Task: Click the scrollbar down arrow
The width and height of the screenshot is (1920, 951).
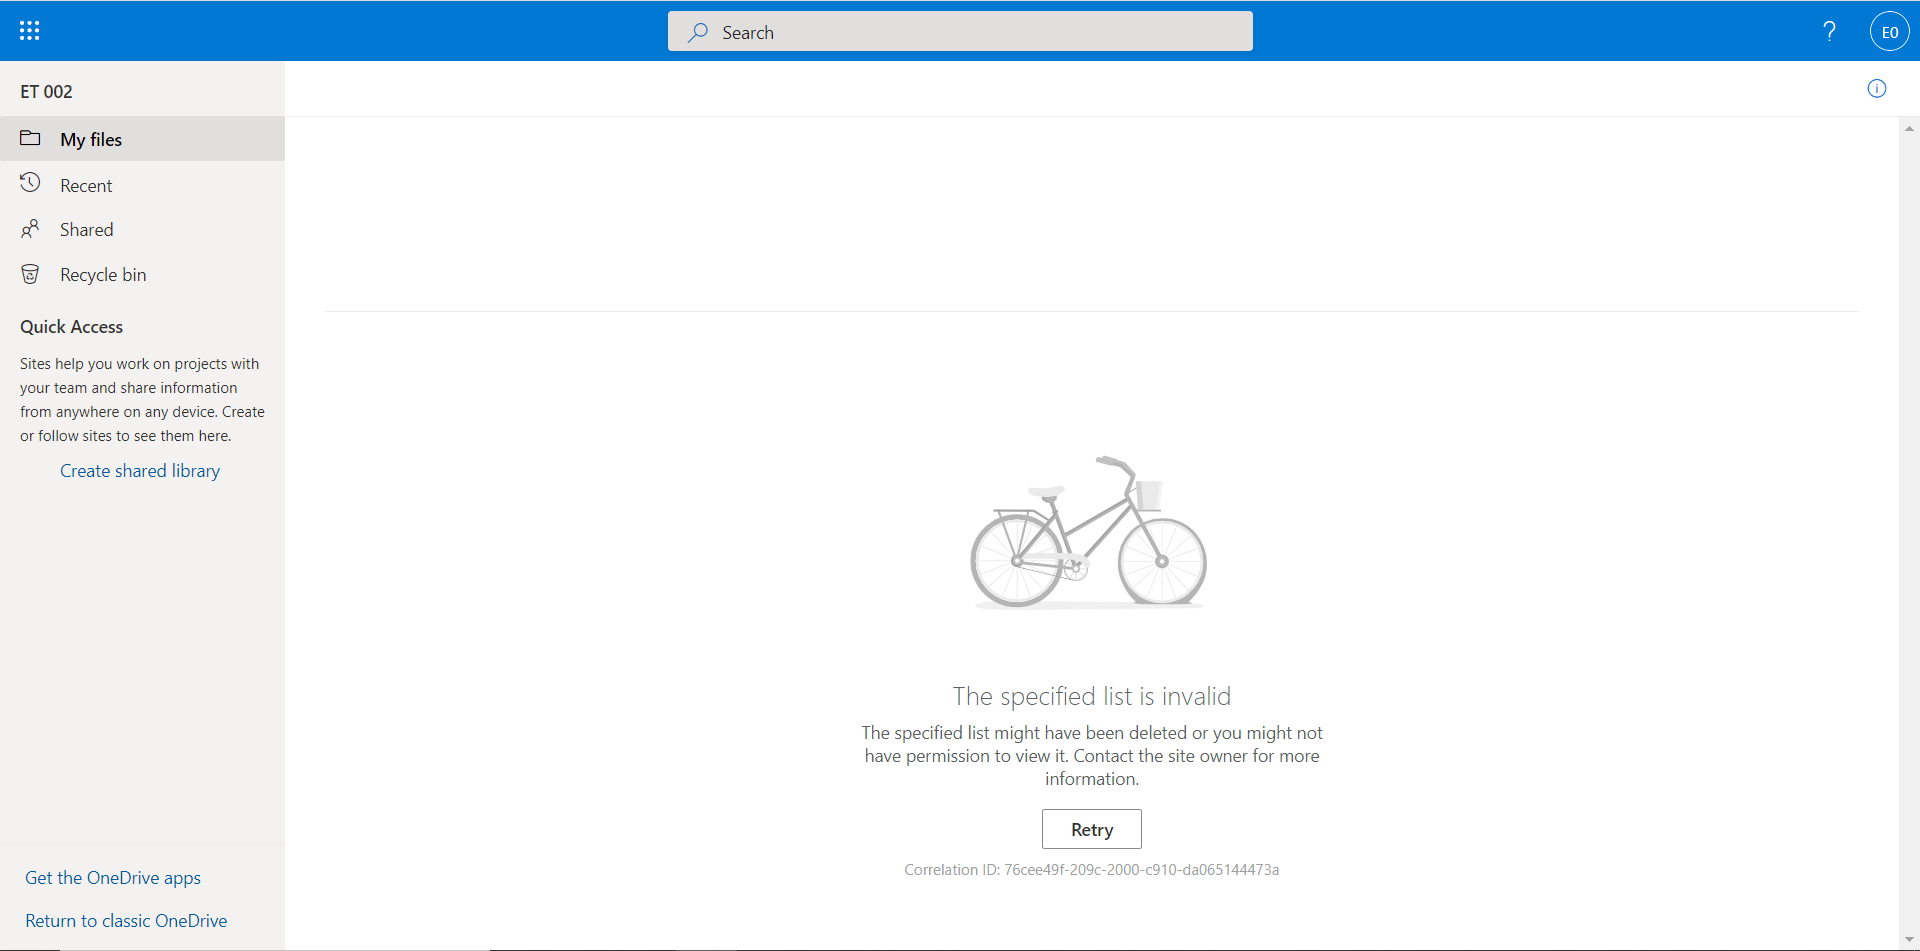Action: pyautogui.click(x=1909, y=940)
